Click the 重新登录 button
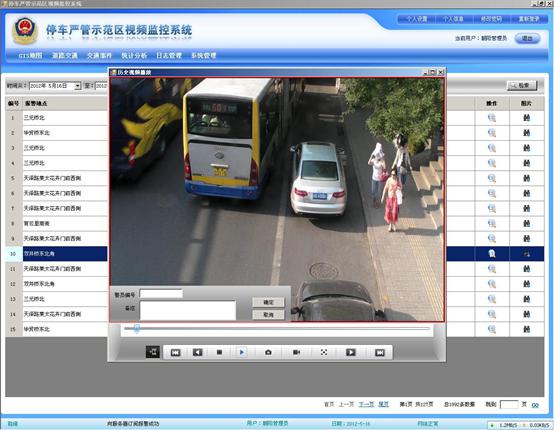This screenshot has height=430, width=555. click(529, 19)
